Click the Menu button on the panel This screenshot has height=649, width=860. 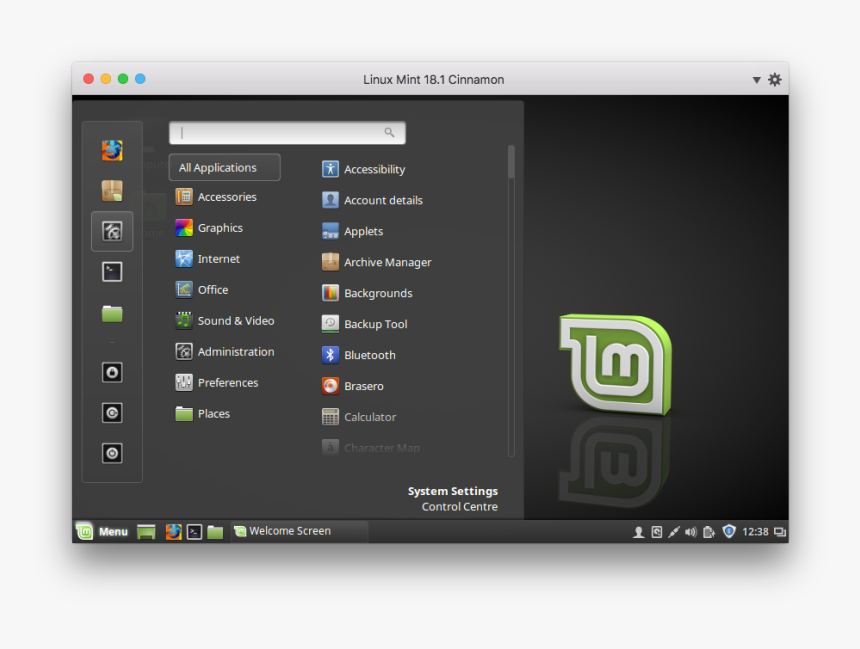point(103,532)
